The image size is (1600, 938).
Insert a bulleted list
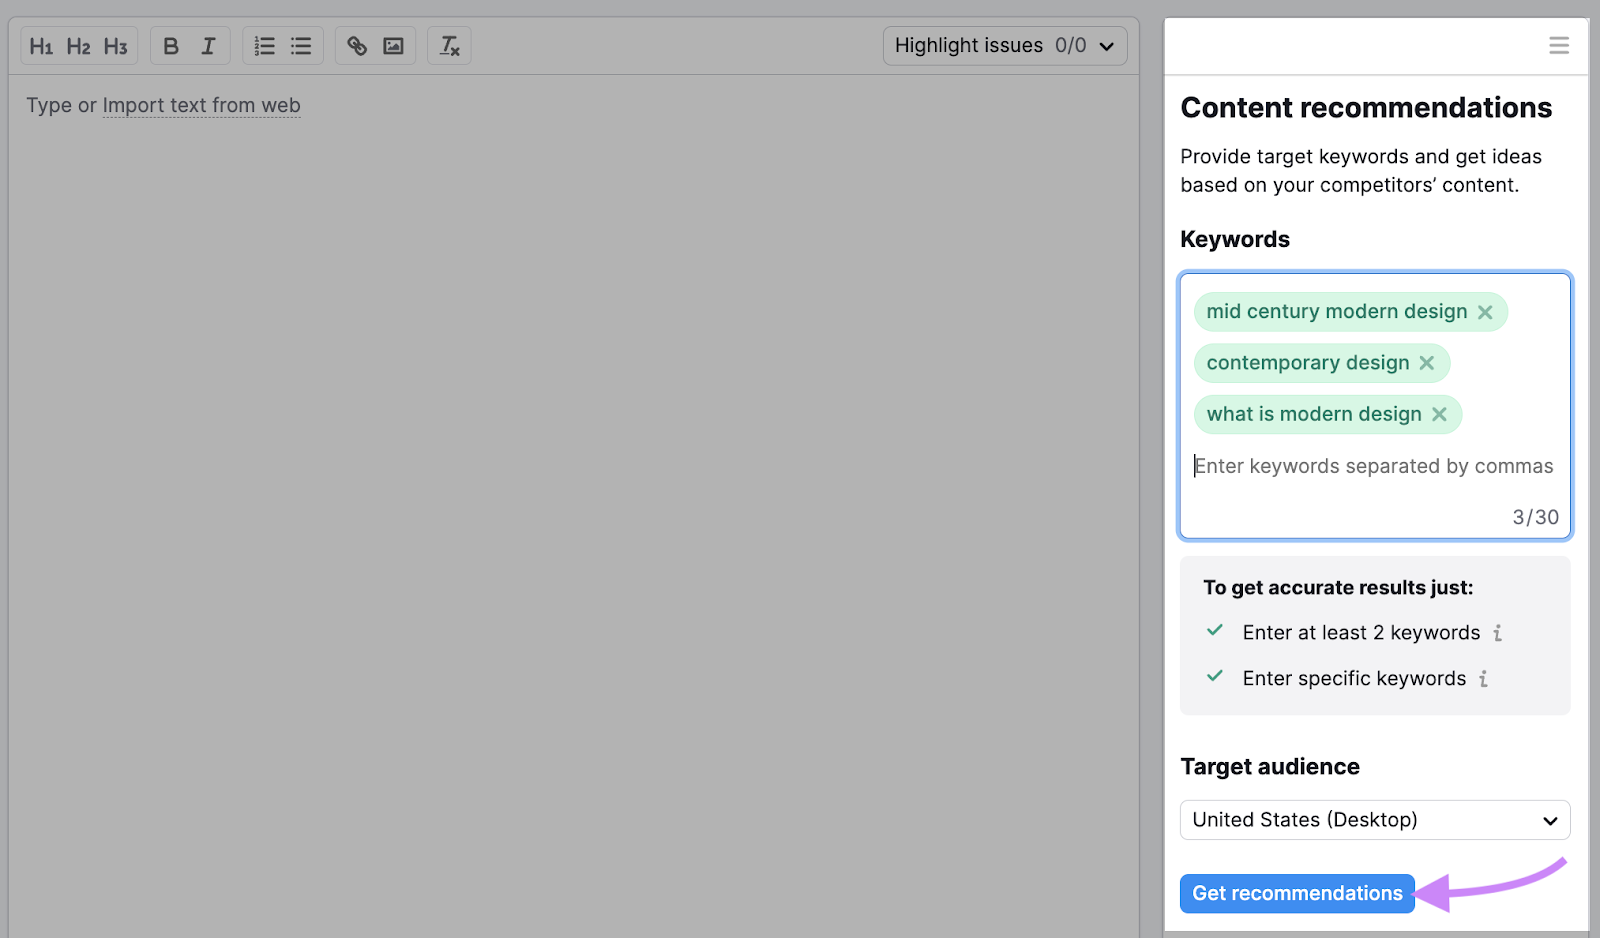(301, 46)
